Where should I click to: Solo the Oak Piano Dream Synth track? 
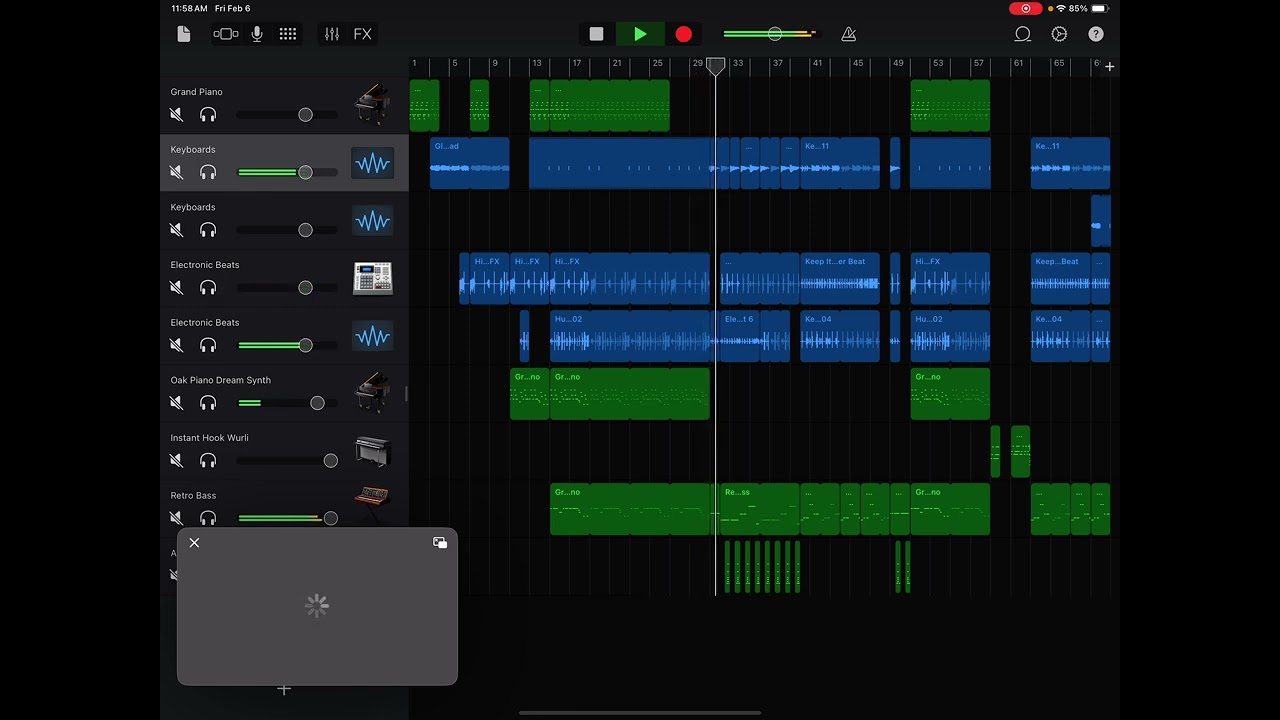[x=208, y=403]
